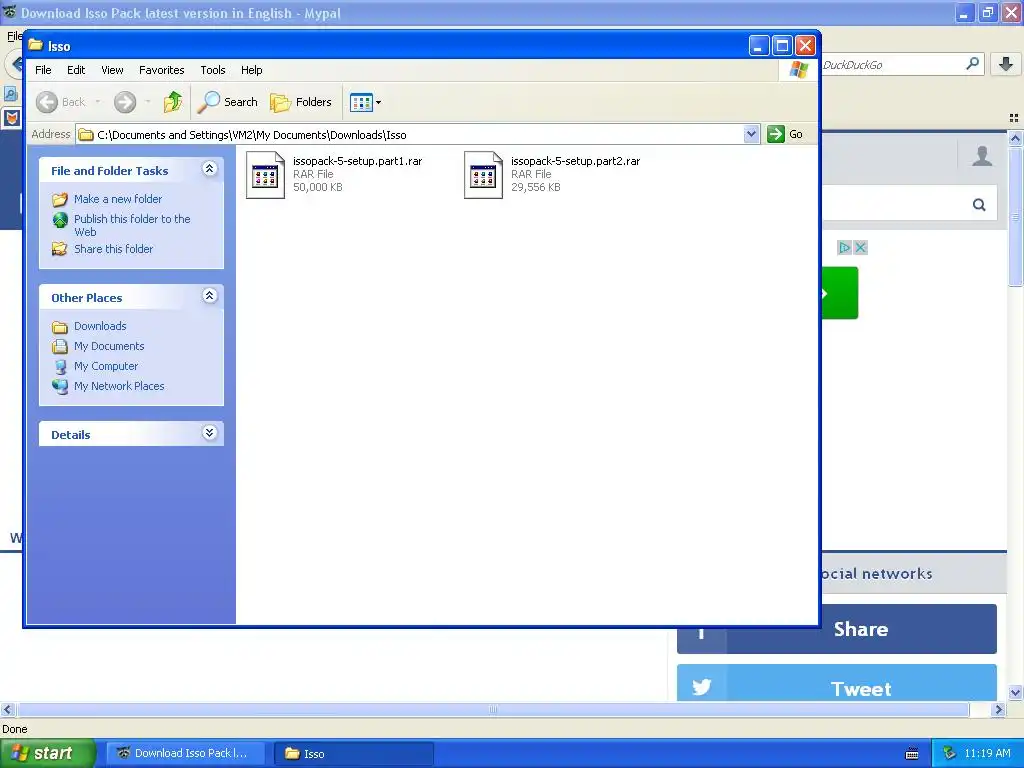Click the Up folder arrow icon
1024x768 pixels.
173,102
